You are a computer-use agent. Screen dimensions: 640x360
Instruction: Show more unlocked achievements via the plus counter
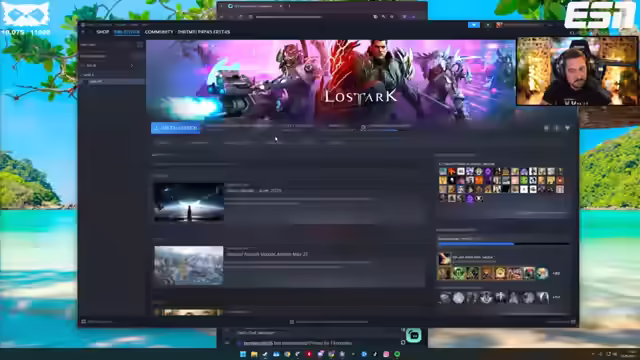coord(556,273)
